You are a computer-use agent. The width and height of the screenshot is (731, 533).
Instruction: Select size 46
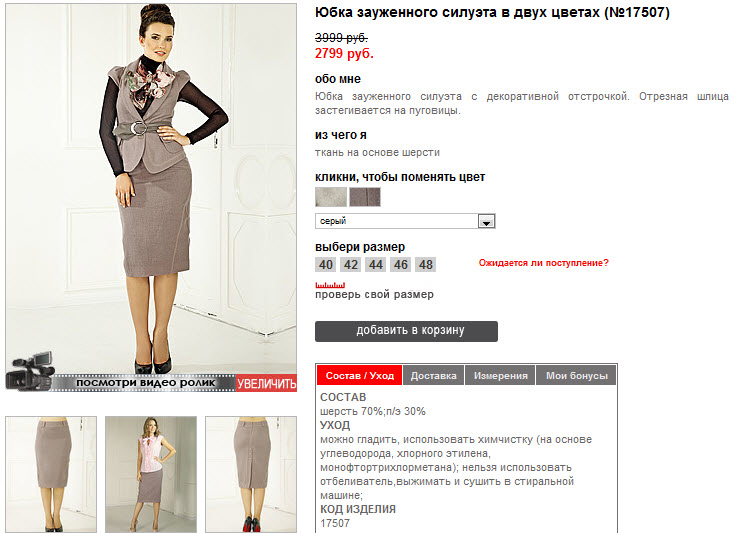coord(400,265)
